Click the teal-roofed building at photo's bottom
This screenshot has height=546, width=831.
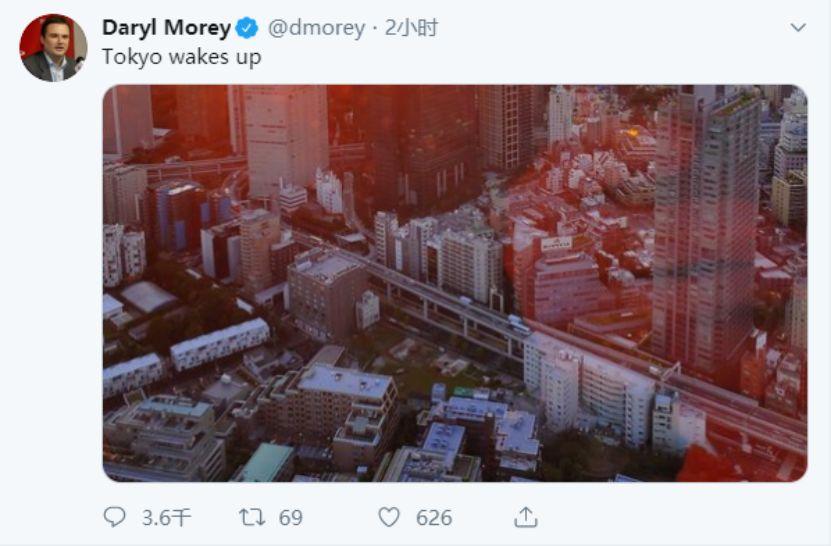(x=267, y=463)
